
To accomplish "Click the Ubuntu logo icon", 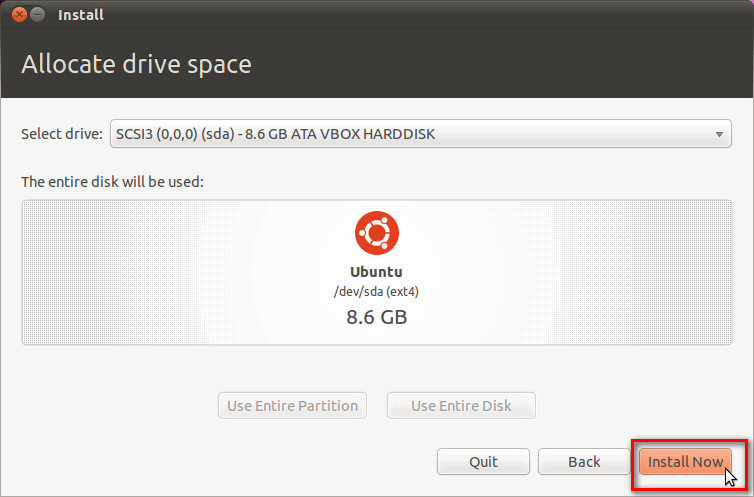I will click(x=377, y=233).
